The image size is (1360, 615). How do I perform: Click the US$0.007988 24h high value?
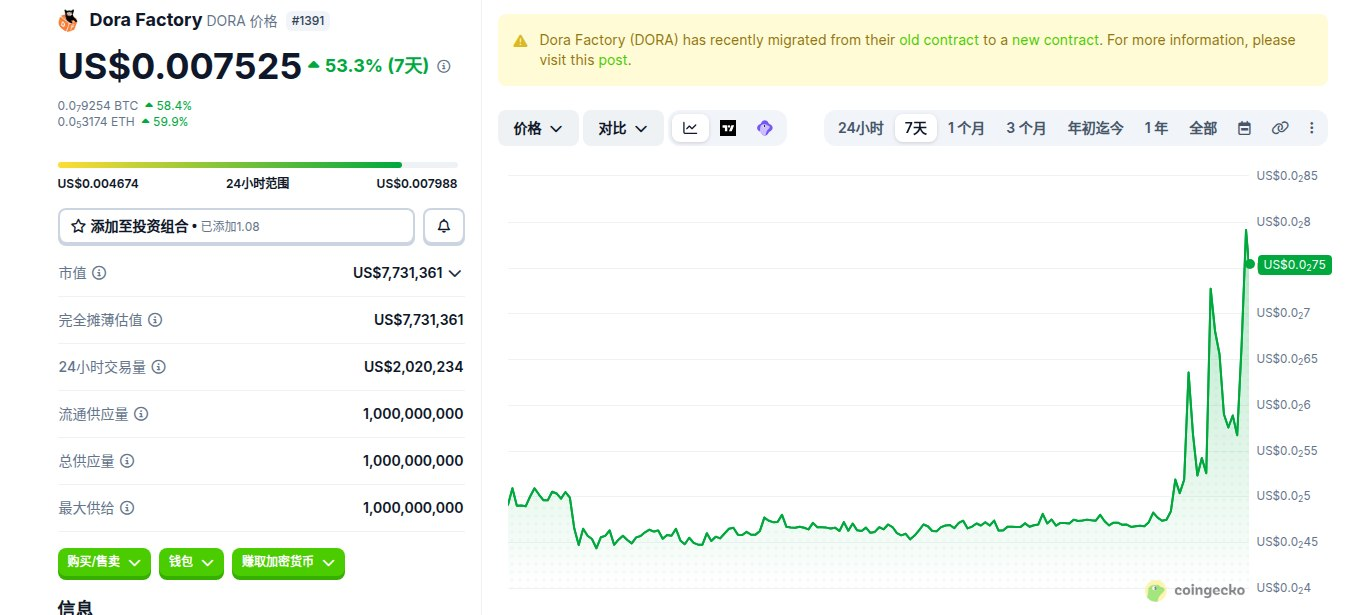417,184
